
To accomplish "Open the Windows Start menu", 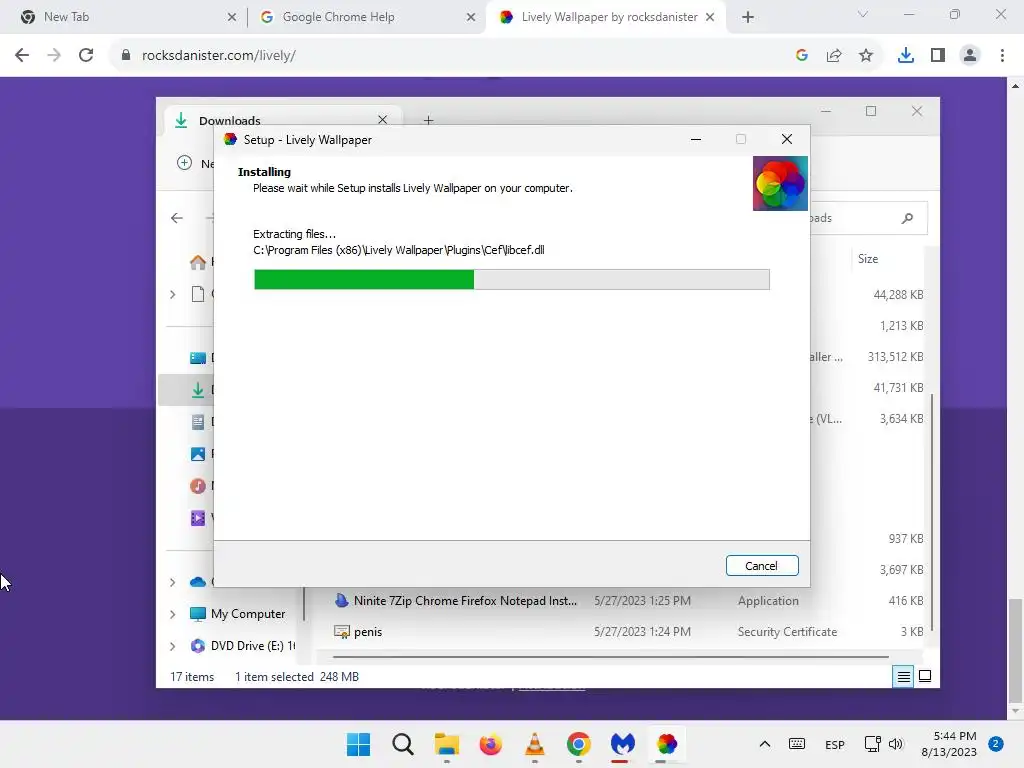I will pos(359,744).
